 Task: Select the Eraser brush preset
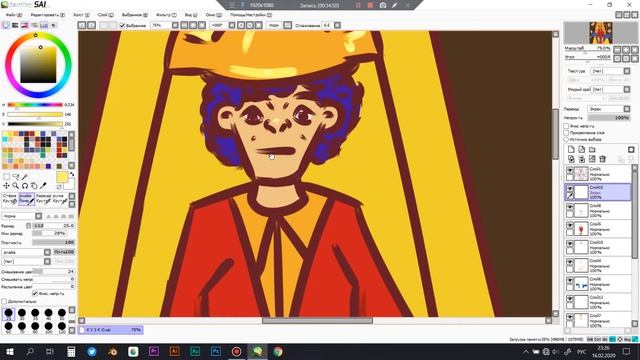click(10, 198)
